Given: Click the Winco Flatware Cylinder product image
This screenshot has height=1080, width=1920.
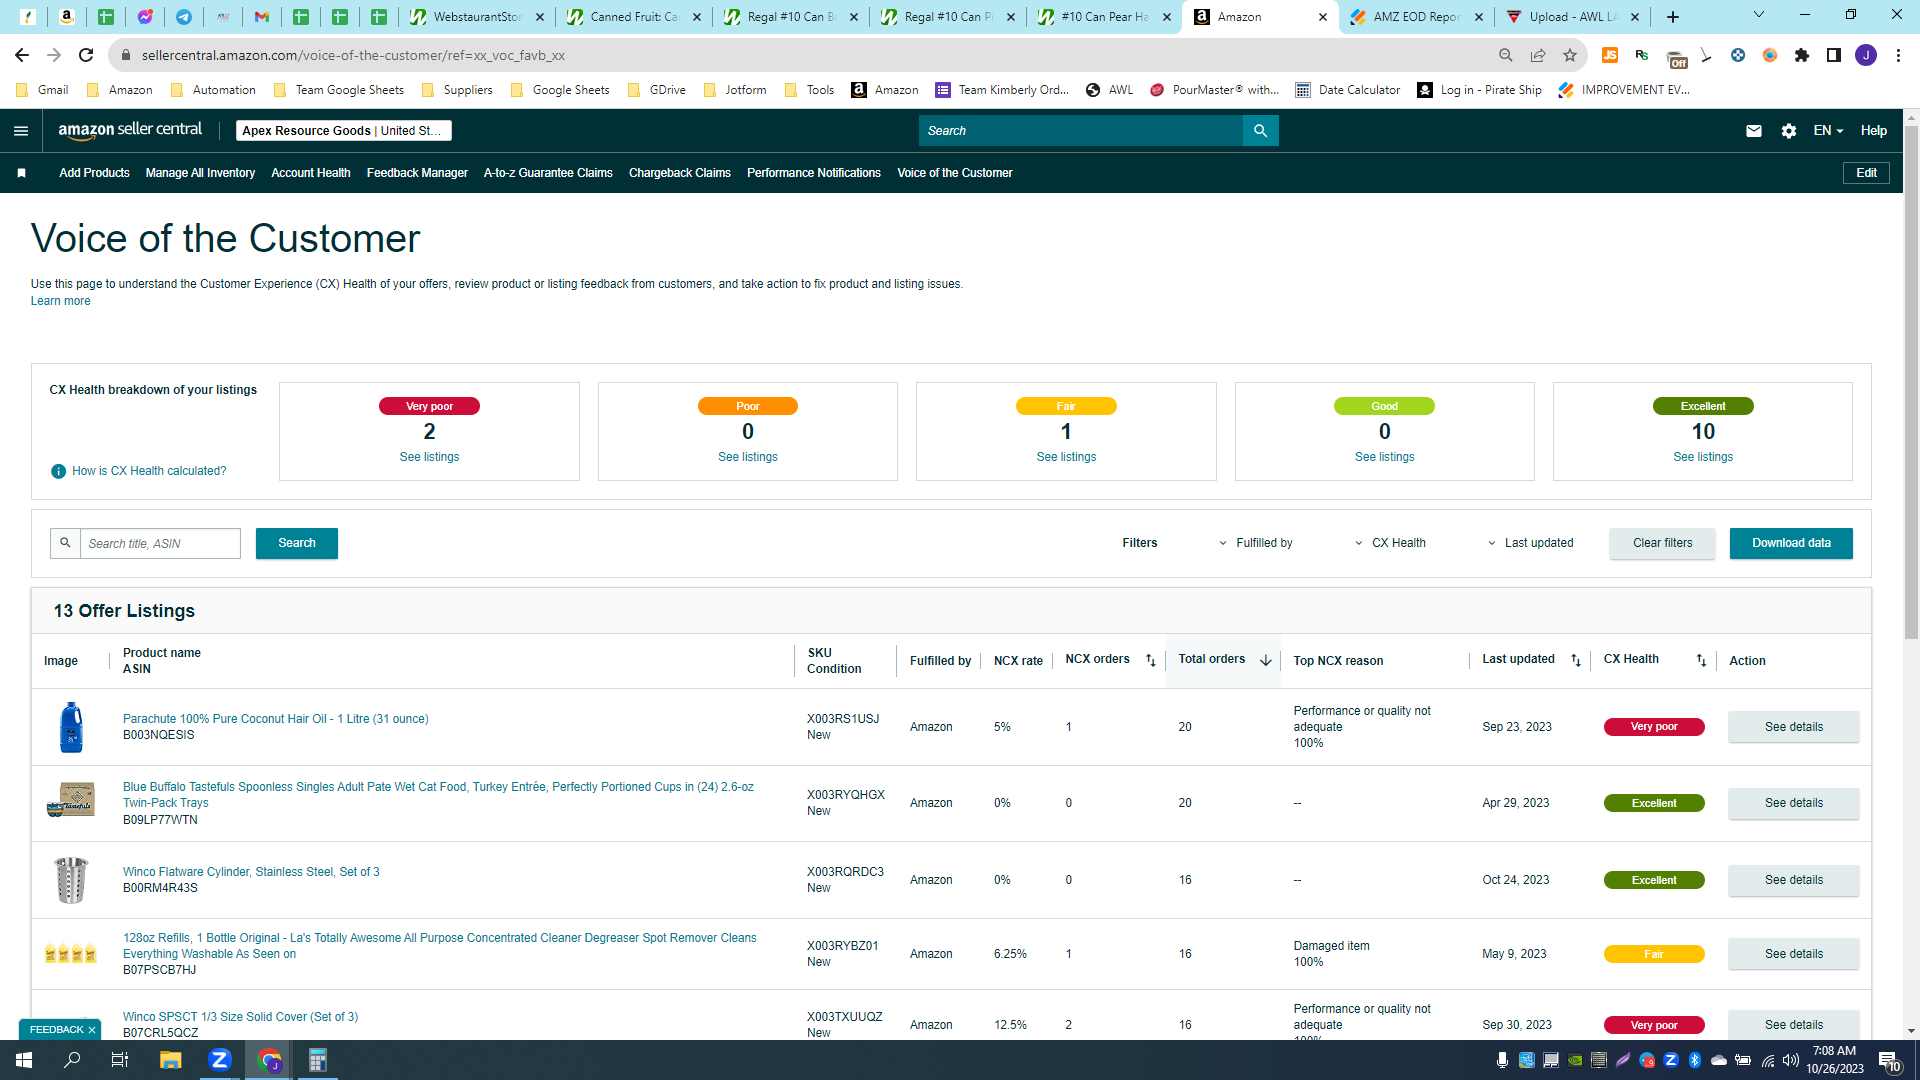Looking at the screenshot, I should [x=71, y=880].
